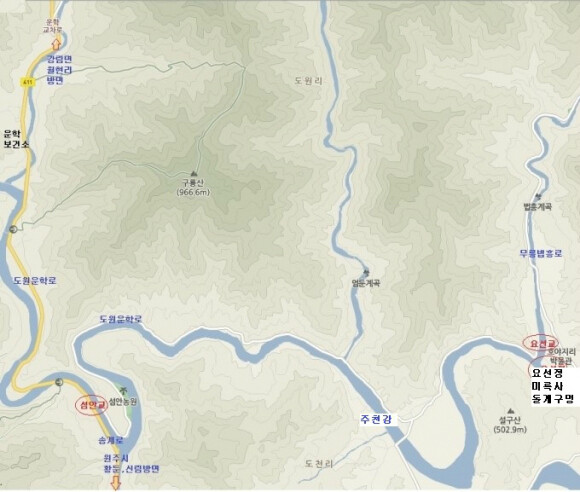Click the circular marker on road below 운학보건소
This screenshot has width=580, height=492.
coord(13,229)
